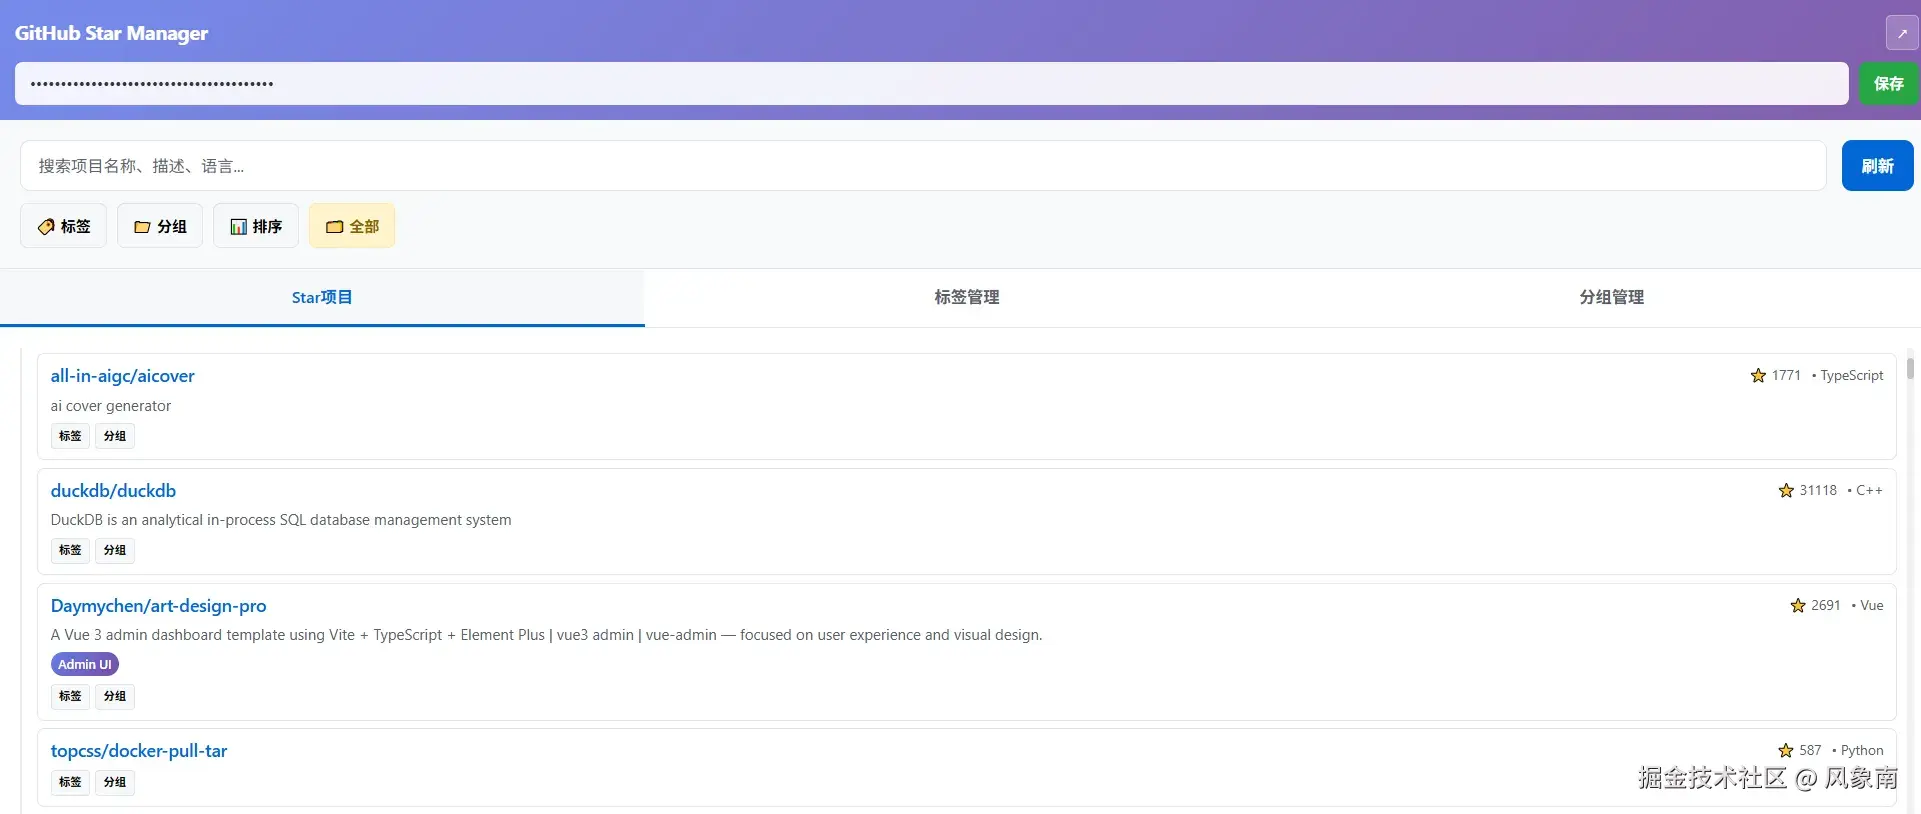
Task: Click 分组 button on art-design-pro card
Action: (115, 696)
